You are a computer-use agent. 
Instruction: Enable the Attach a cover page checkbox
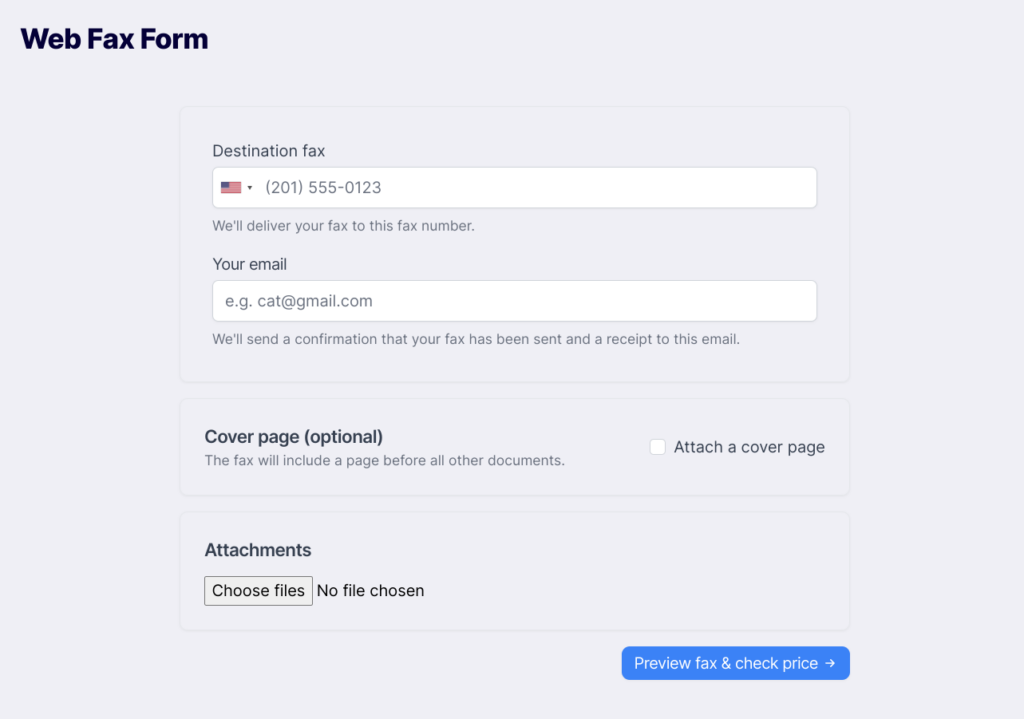coord(658,447)
